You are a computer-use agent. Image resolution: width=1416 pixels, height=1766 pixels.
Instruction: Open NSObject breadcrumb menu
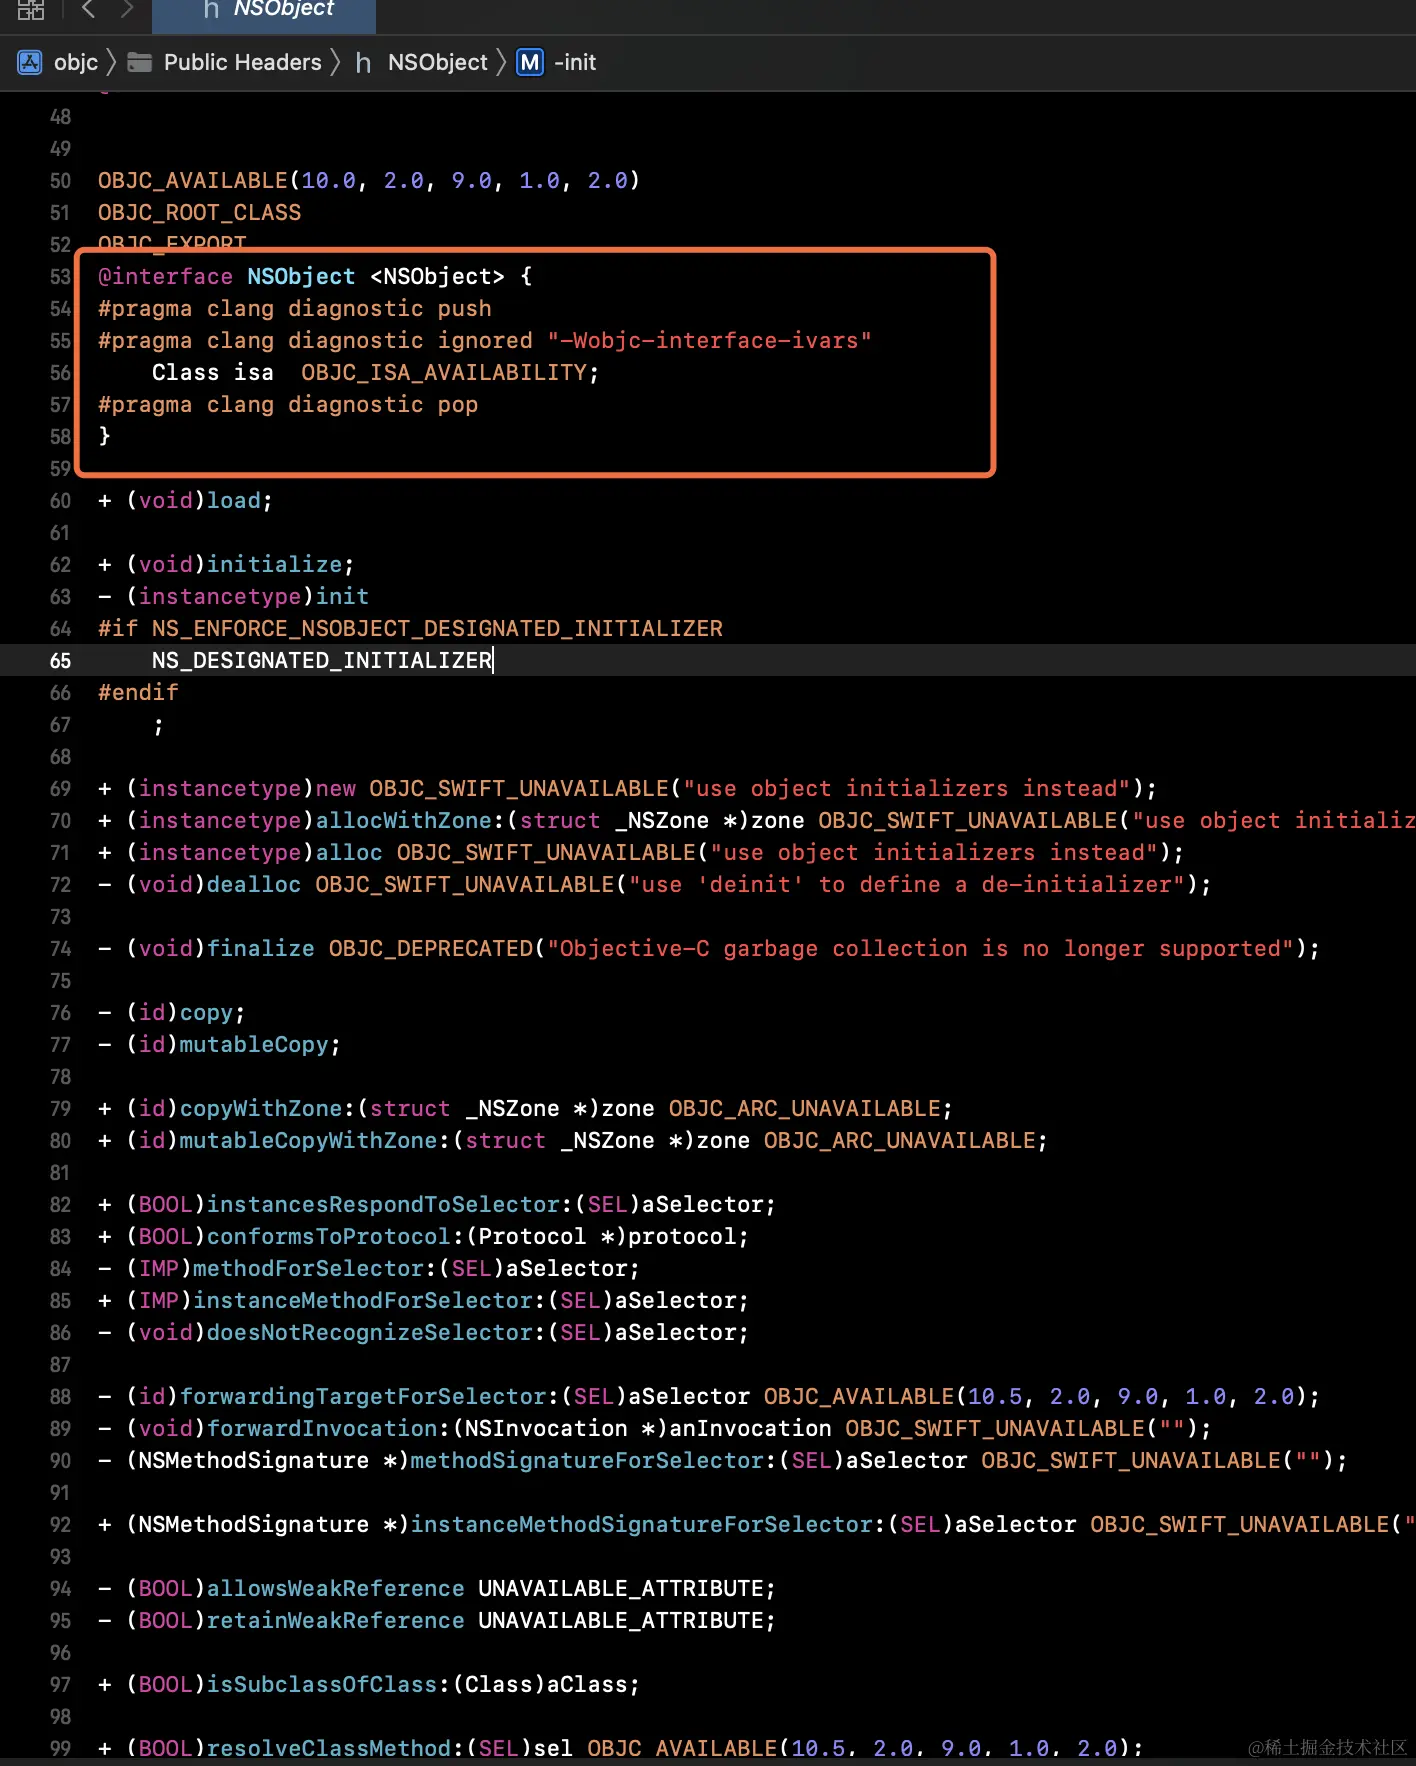point(437,62)
